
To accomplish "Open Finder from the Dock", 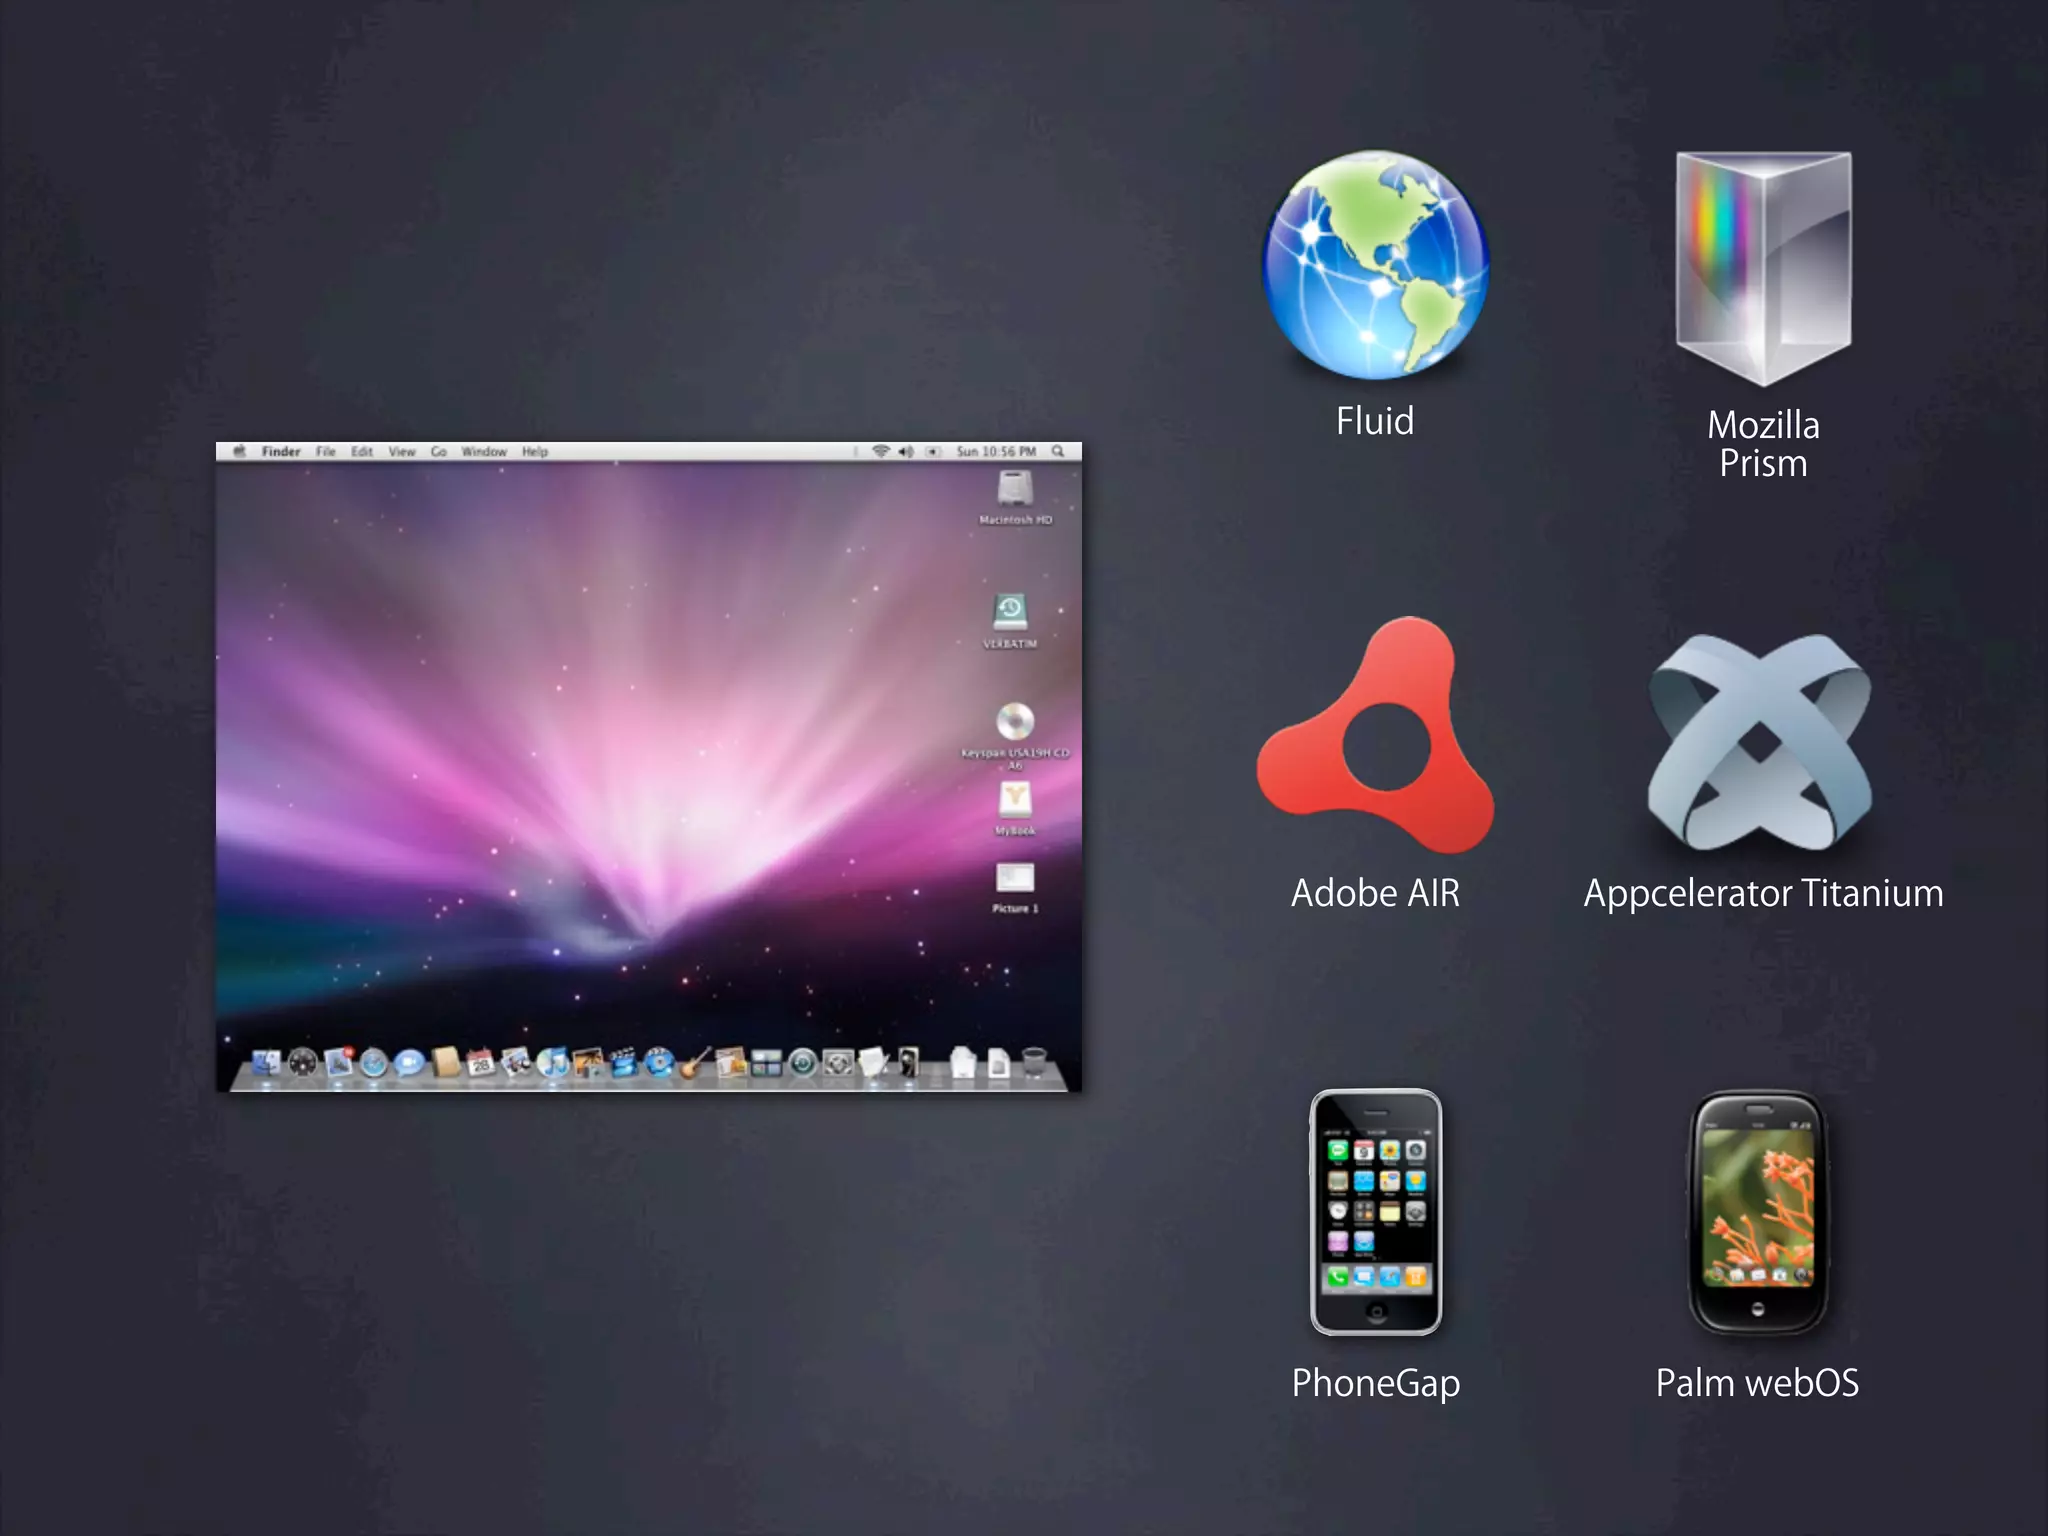I will pos(266,1062).
